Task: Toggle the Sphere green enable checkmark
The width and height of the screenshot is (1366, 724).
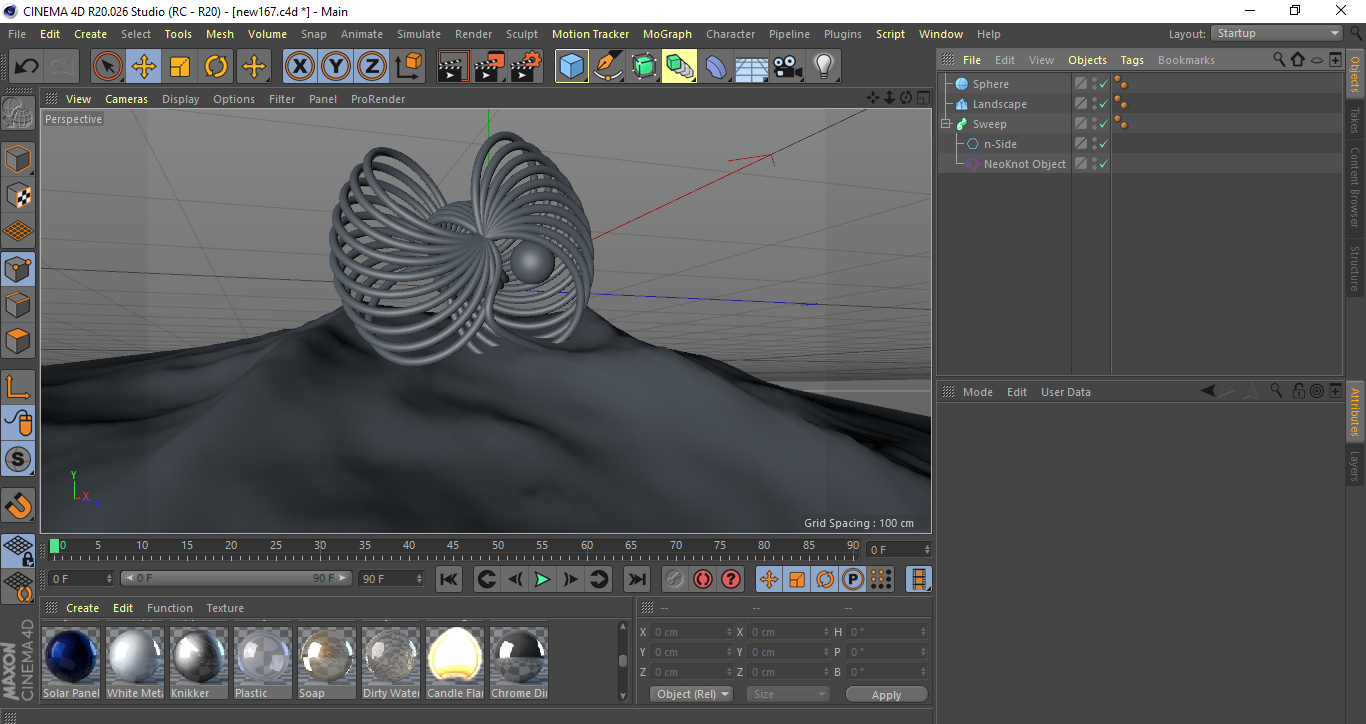Action: click(x=1103, y=84)
